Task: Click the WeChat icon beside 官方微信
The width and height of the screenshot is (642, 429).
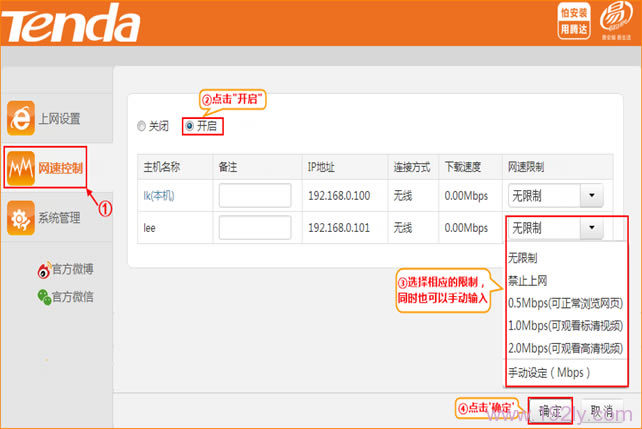Action: [43, 296]
